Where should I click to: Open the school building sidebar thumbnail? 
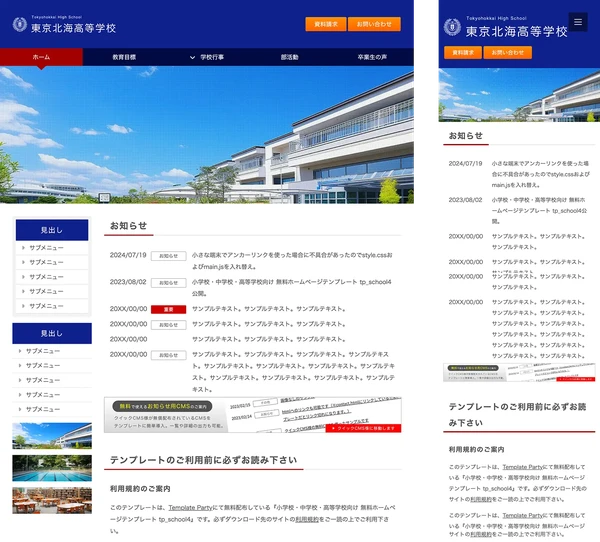point(52,436)
